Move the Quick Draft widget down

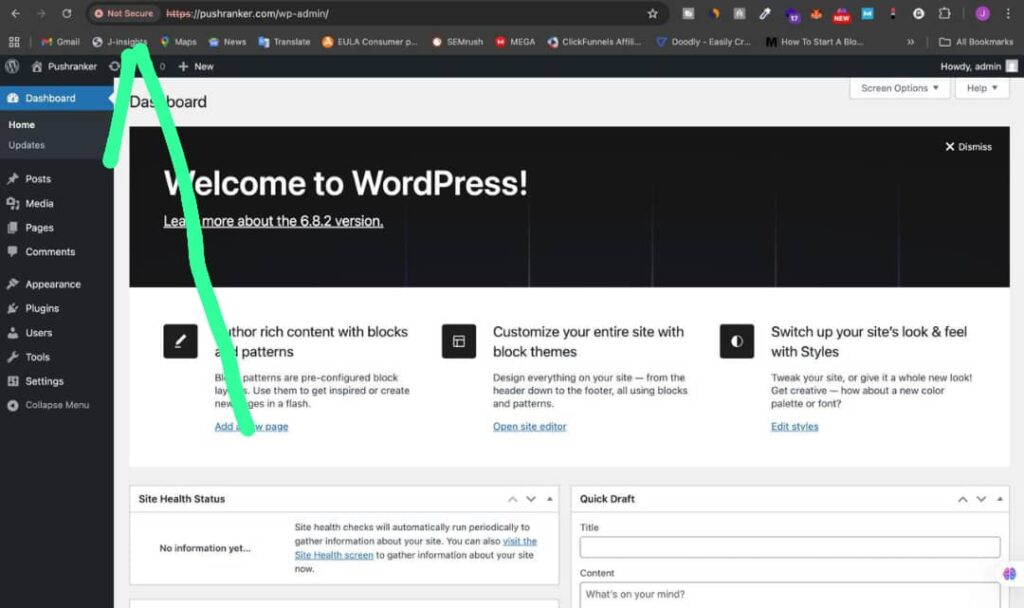(x=981, y=499)
